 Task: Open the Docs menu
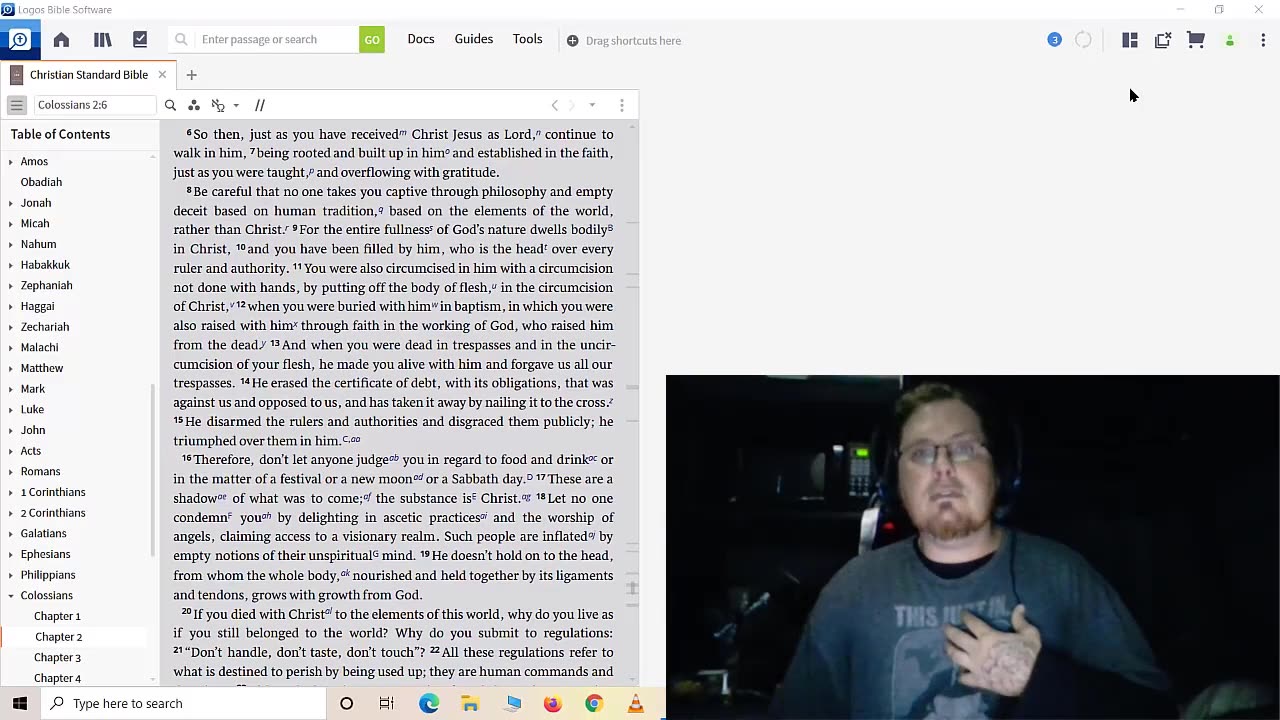[421, 39]
